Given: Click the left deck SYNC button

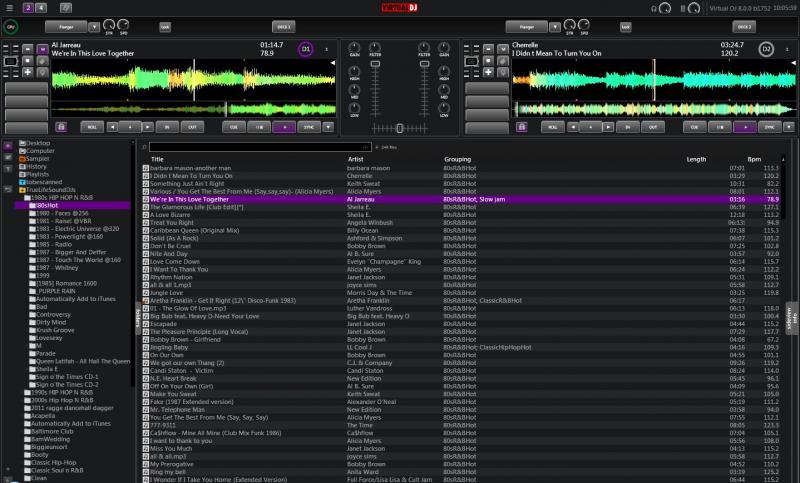Looking at the screenshot, I should (309, 127).
